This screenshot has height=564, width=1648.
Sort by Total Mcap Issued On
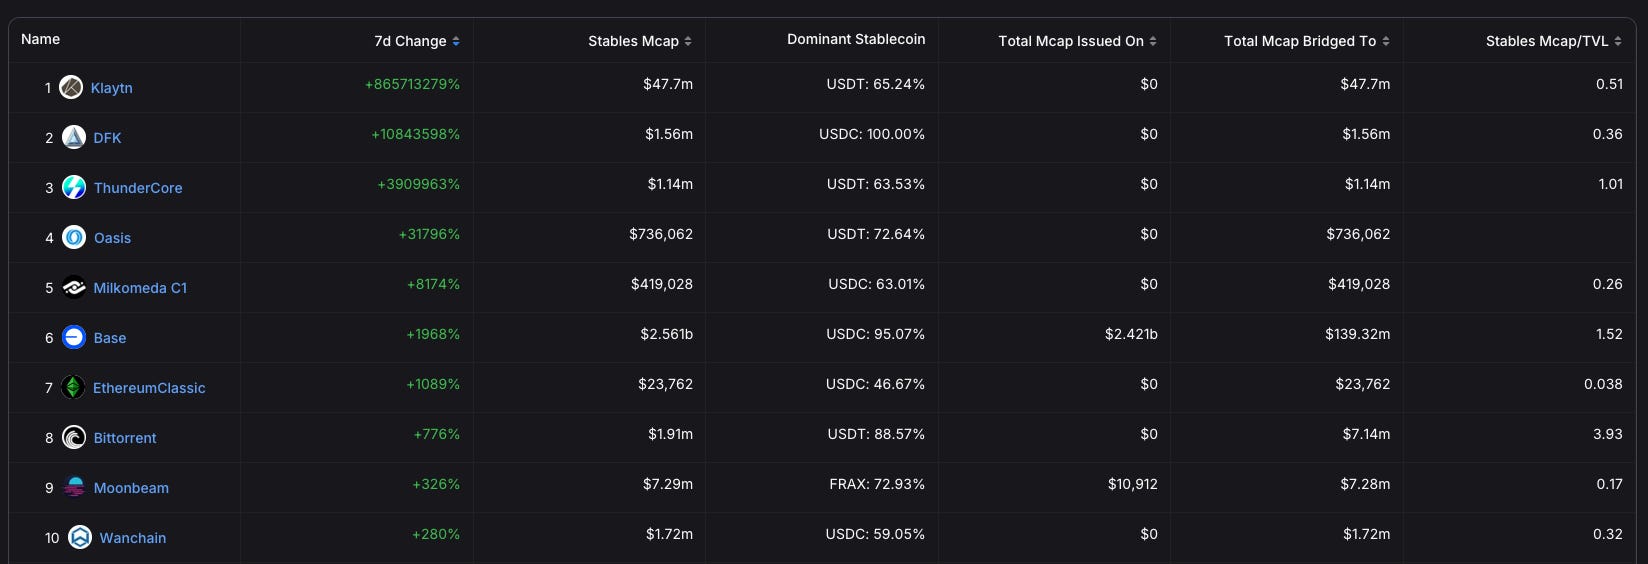click(x=1077, y=41)
